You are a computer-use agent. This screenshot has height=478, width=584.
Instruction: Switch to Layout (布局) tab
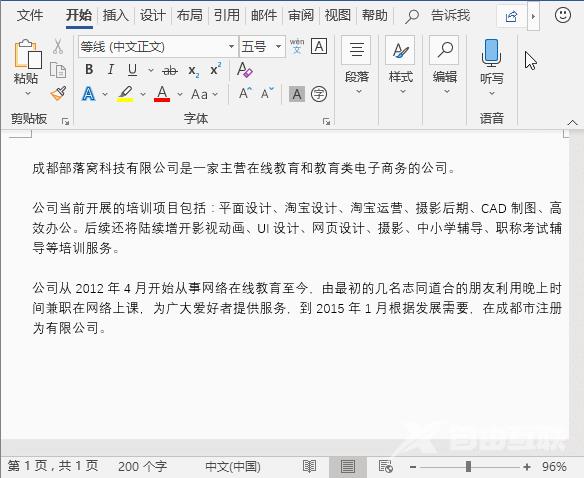(x=190, y=16)
